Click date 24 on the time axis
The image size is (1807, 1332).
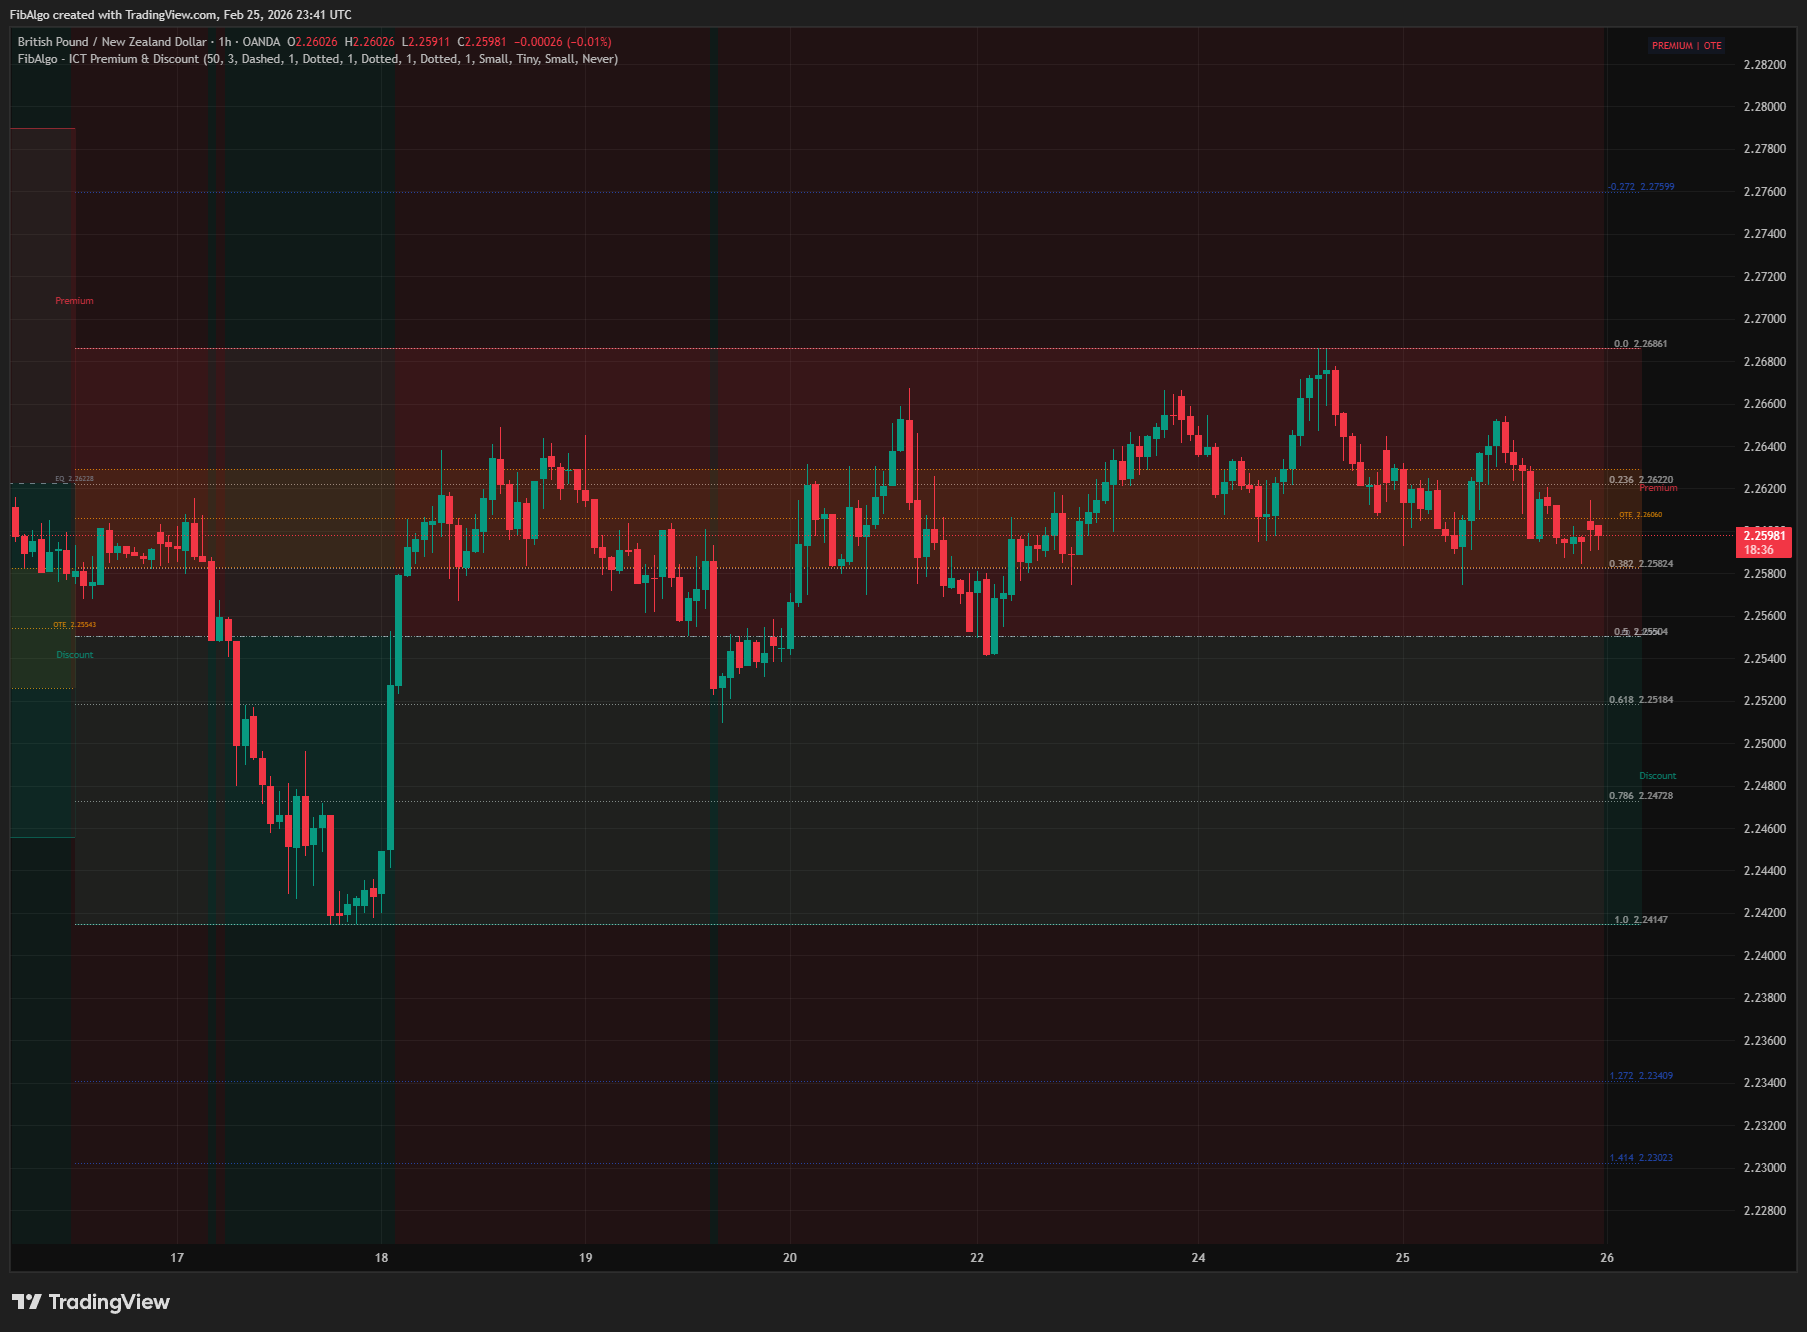click(1198, 1258)
